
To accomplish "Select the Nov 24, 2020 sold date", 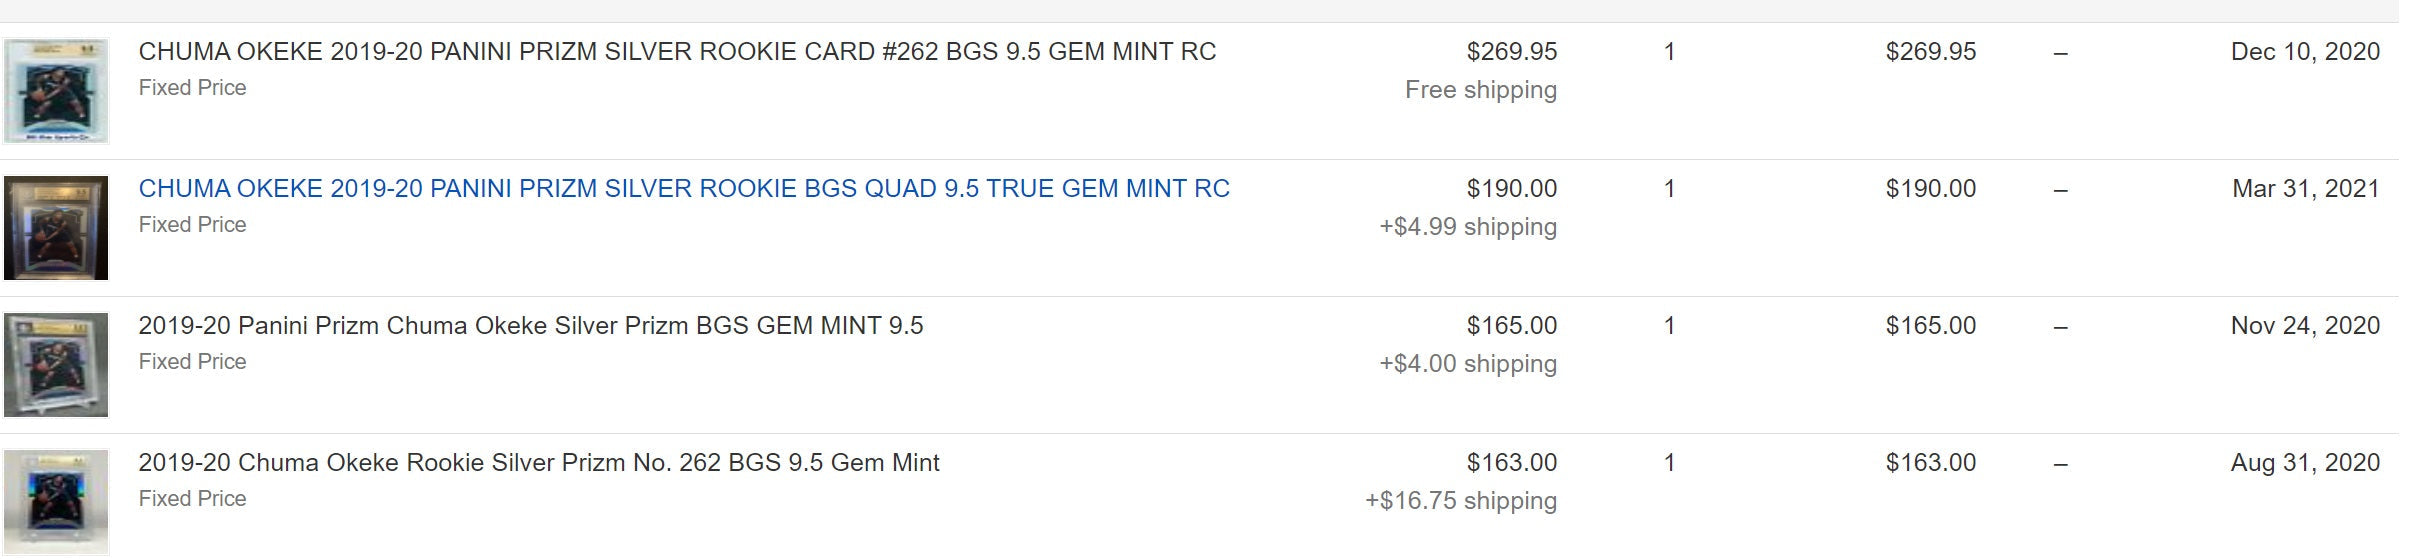I will (x=2305, y=326).
